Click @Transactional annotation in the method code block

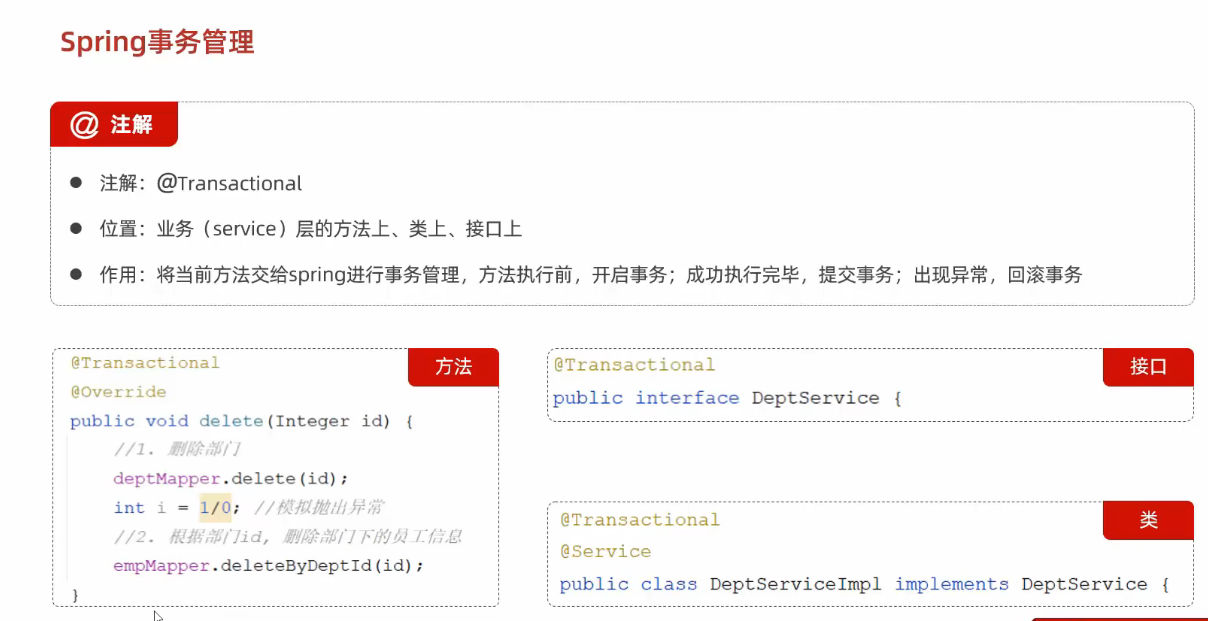[x=145, y=363]
